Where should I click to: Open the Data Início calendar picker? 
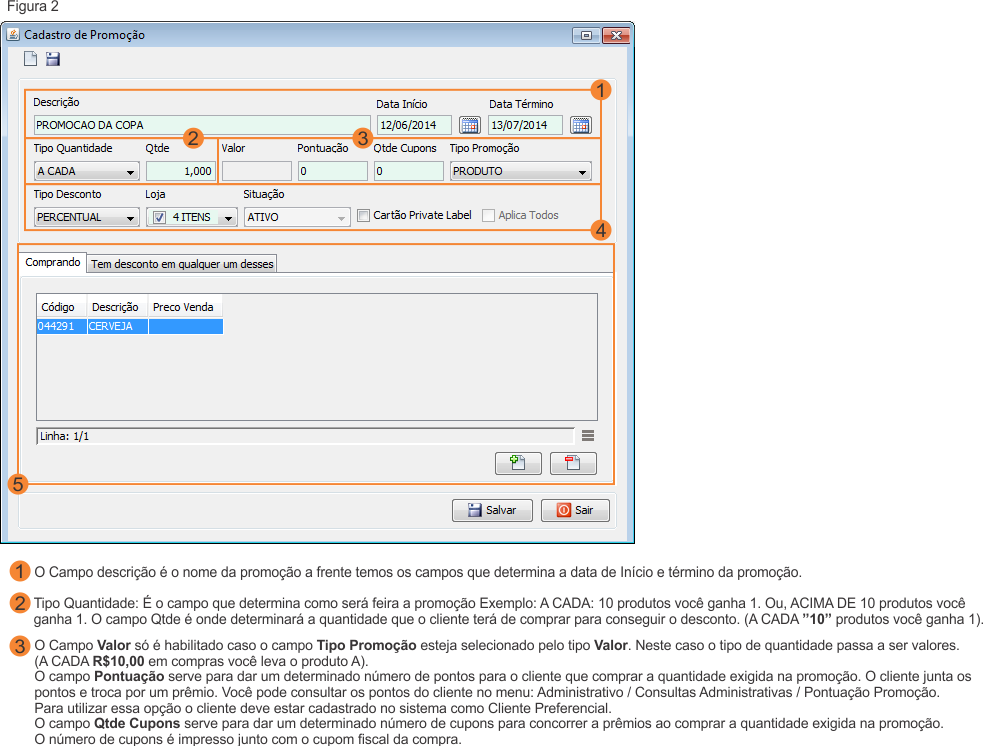470,125
